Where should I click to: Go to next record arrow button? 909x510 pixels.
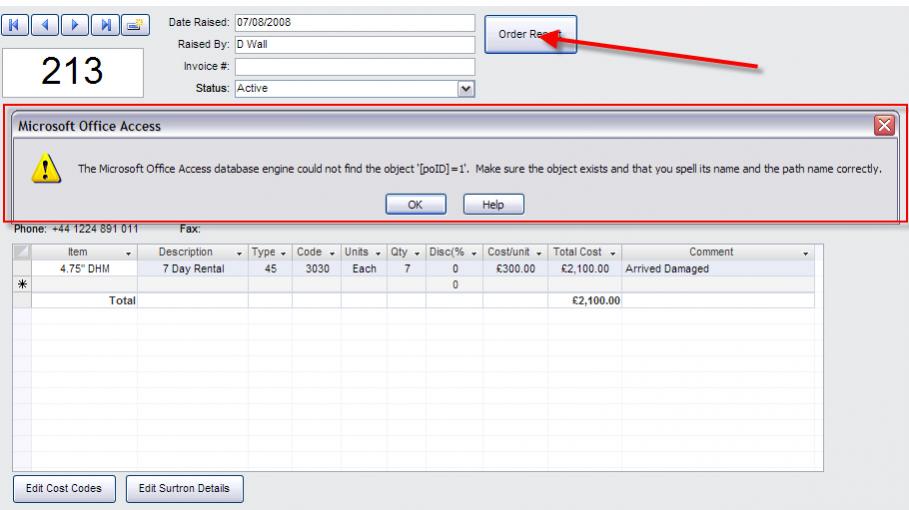[75, 25]
